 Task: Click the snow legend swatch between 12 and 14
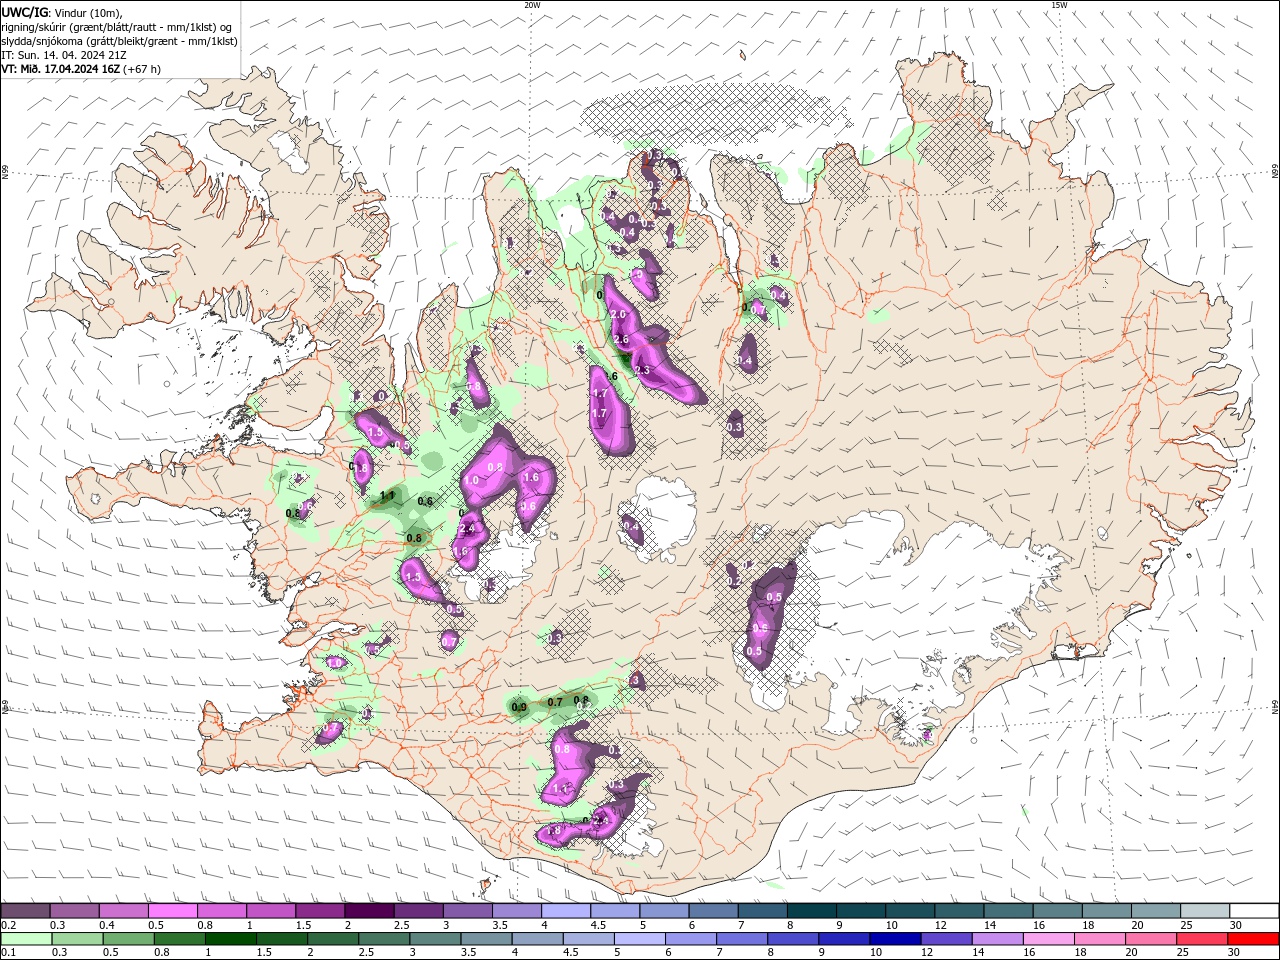coord(960,910)
